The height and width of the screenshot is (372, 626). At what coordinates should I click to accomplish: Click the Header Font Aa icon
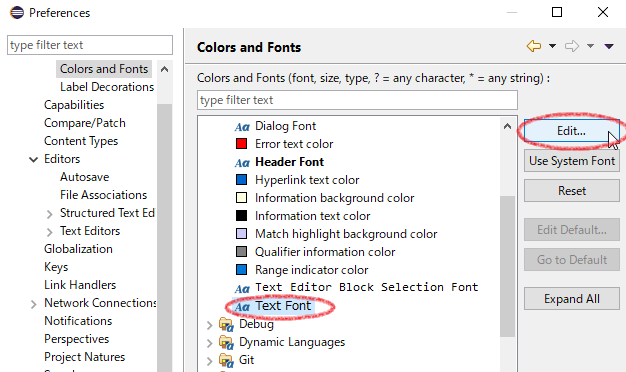pyautogui.click(x=242, y=162)
